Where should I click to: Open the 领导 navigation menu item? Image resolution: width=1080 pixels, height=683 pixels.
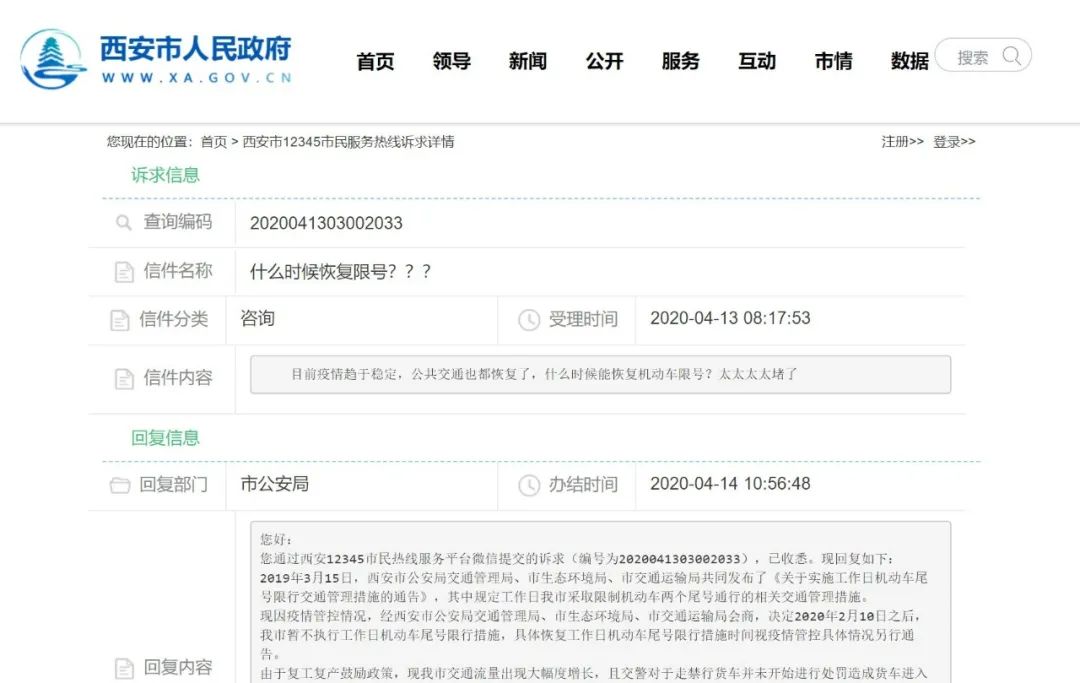(452, 61)
